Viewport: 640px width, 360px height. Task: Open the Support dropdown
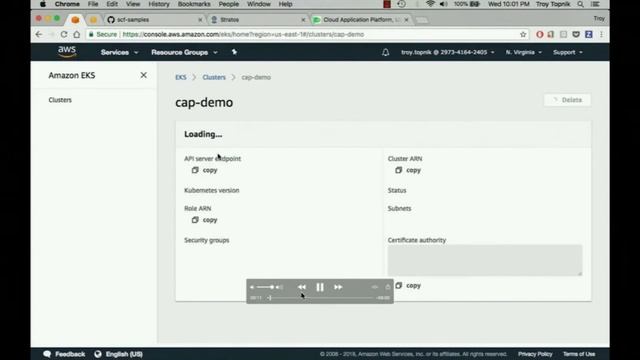[568, 52]
